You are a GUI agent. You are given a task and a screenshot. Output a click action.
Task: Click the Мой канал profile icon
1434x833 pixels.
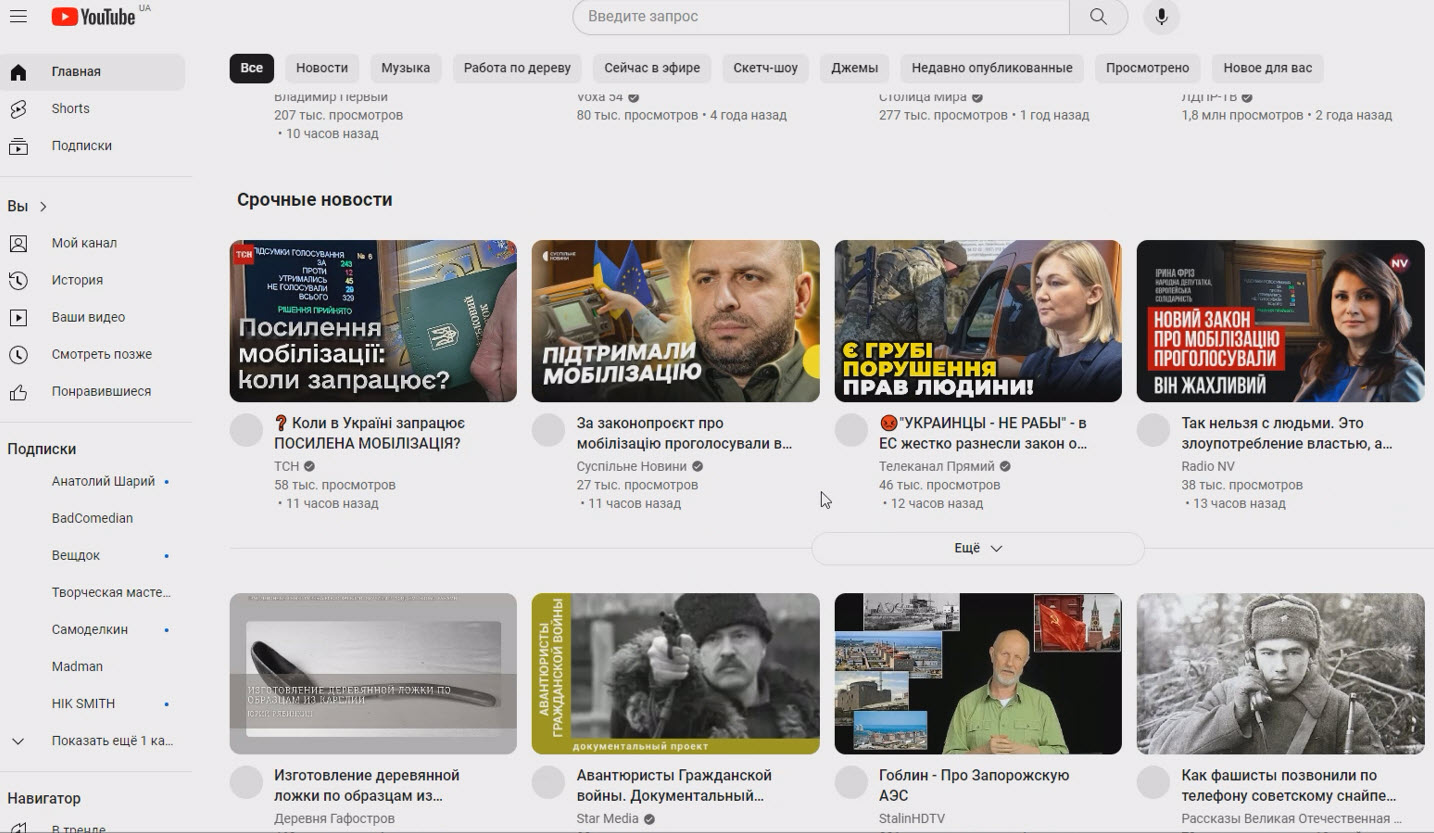point(18,243)
